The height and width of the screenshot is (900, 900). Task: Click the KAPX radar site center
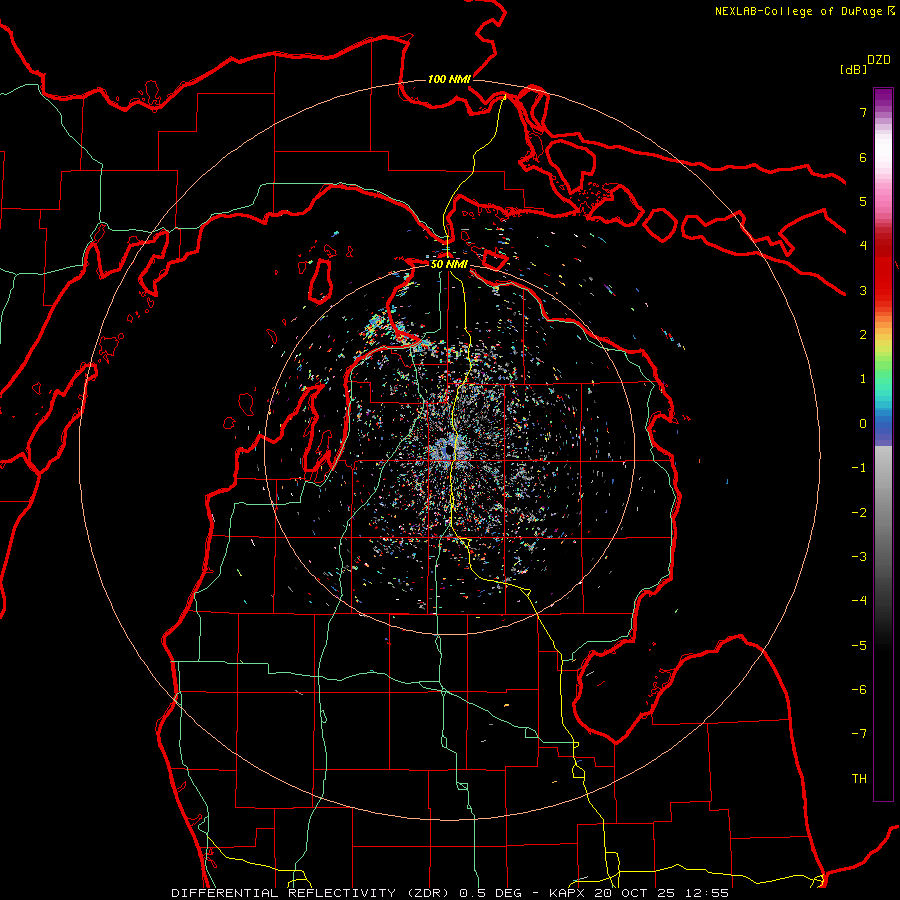click(x=449, y=451)
